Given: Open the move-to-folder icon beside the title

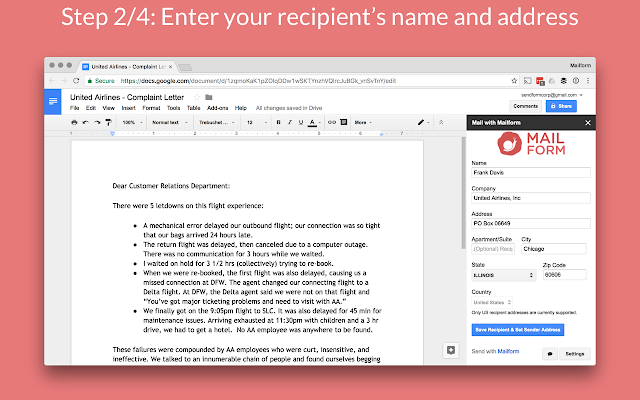Looking at the screenshot, I should [x=209, y=97].
